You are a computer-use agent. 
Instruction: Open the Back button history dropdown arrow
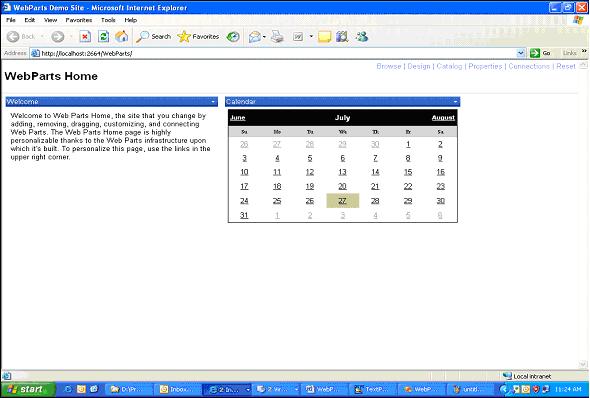pos(42,36)
